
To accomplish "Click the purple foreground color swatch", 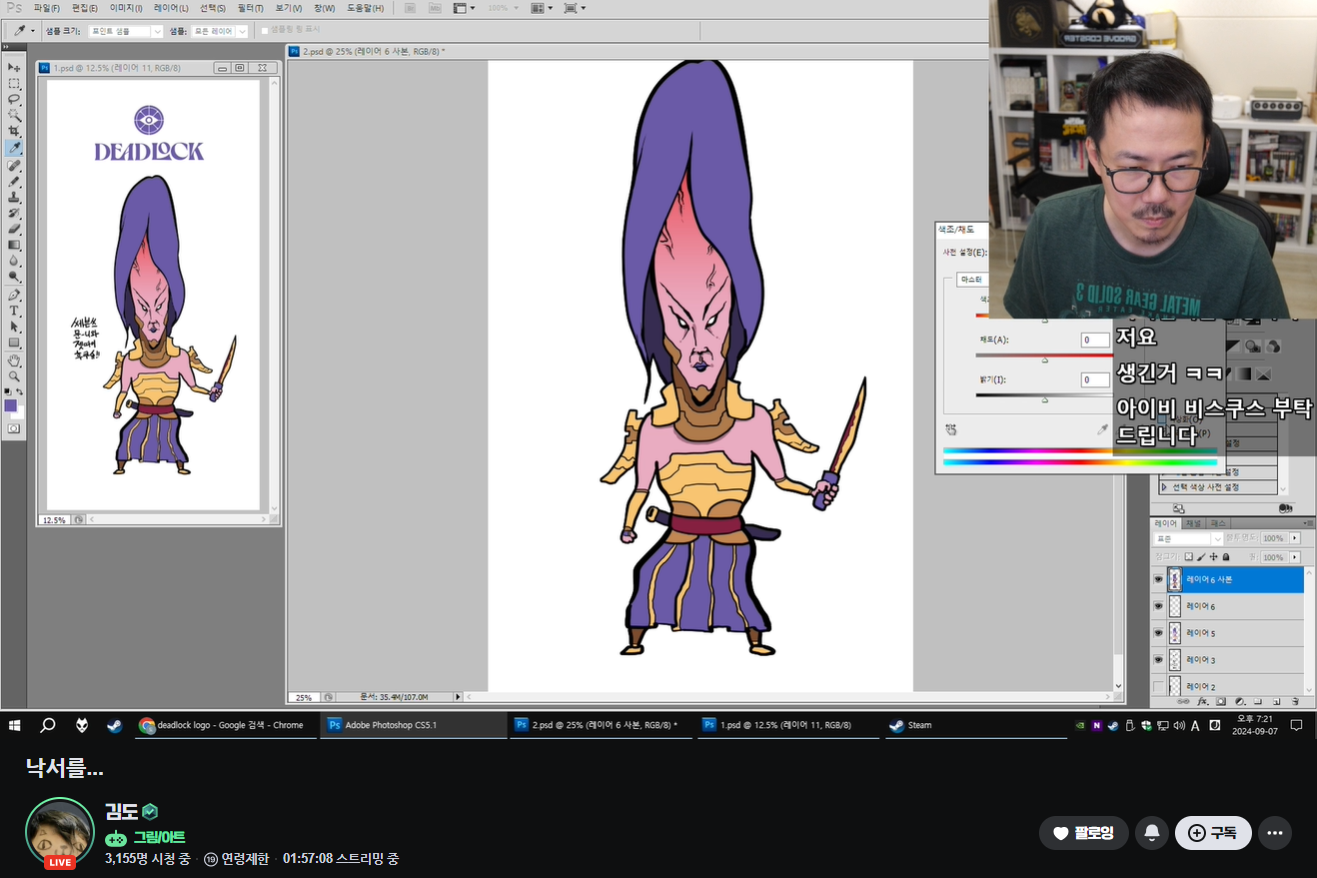I will click(10, 406).
